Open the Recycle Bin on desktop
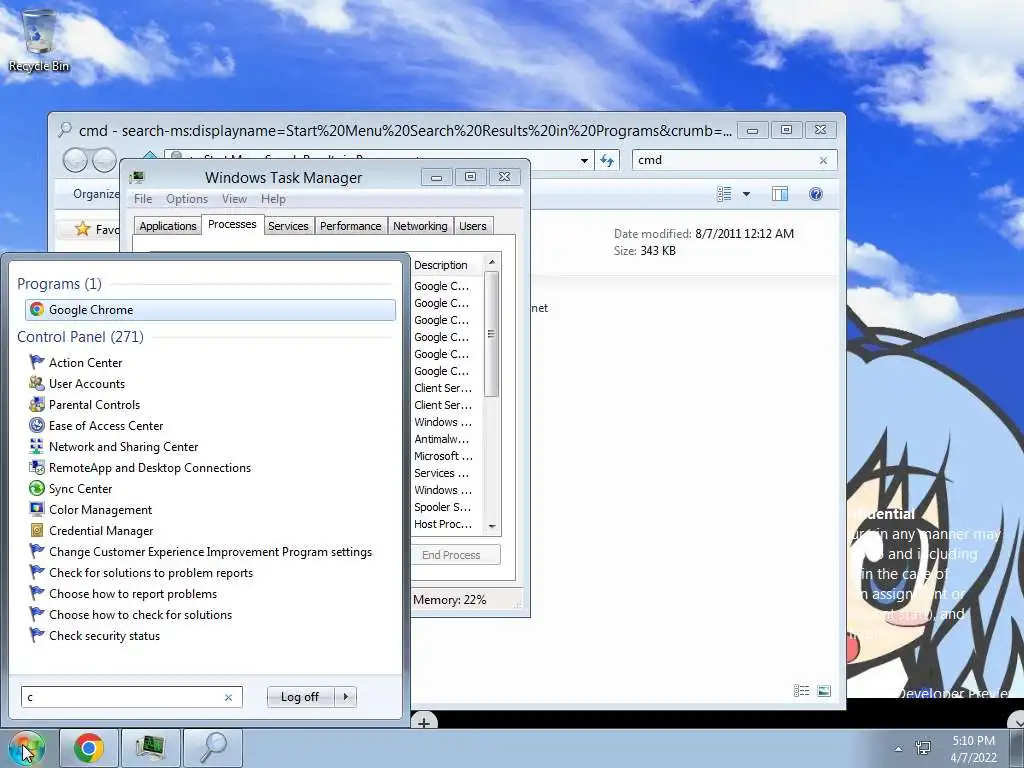Image resolution: width=1024 pixels, height=768 pixels. click(39, 39)
